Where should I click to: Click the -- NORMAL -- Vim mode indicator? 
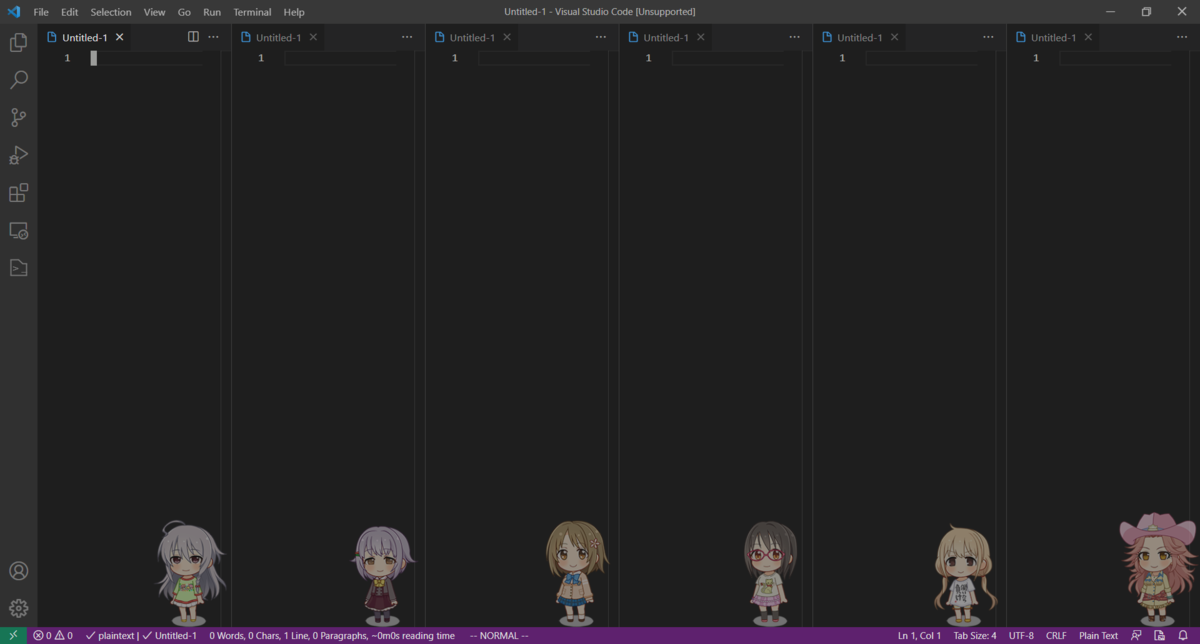pos(499,635)
